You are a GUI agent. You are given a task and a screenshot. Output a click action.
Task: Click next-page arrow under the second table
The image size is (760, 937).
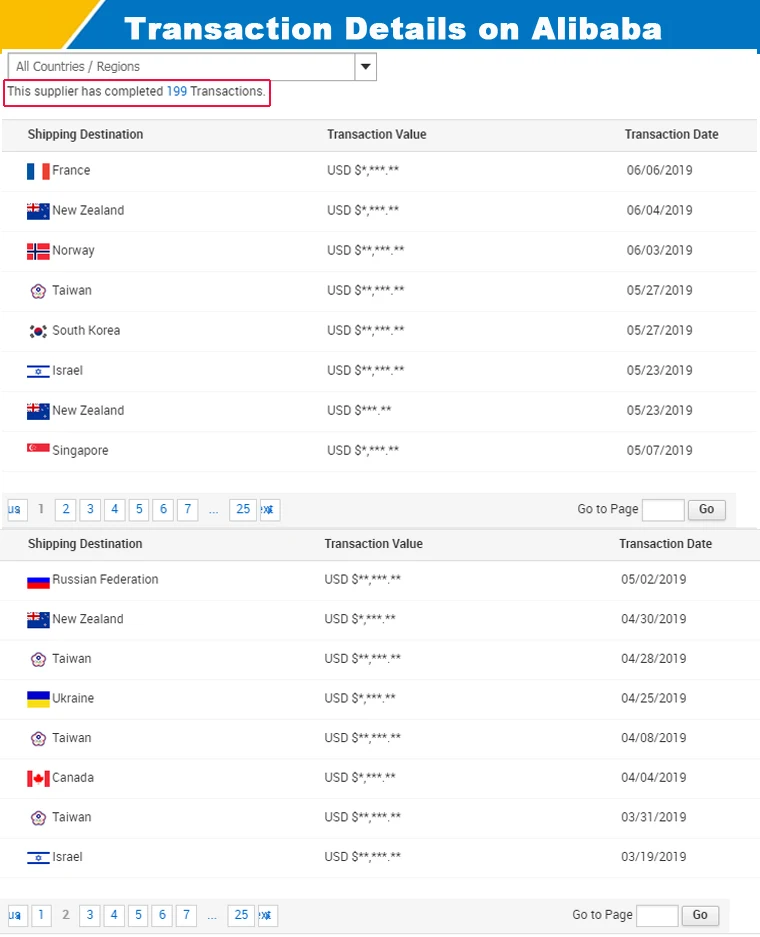pos(267,915)
